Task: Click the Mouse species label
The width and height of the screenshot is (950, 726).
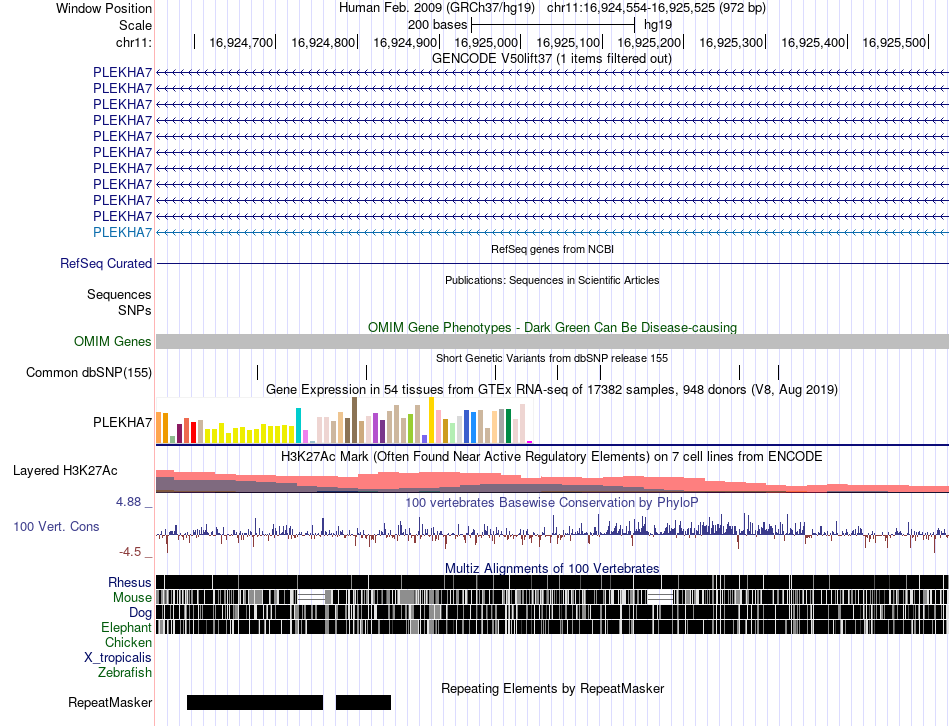Action: point(132,598)
